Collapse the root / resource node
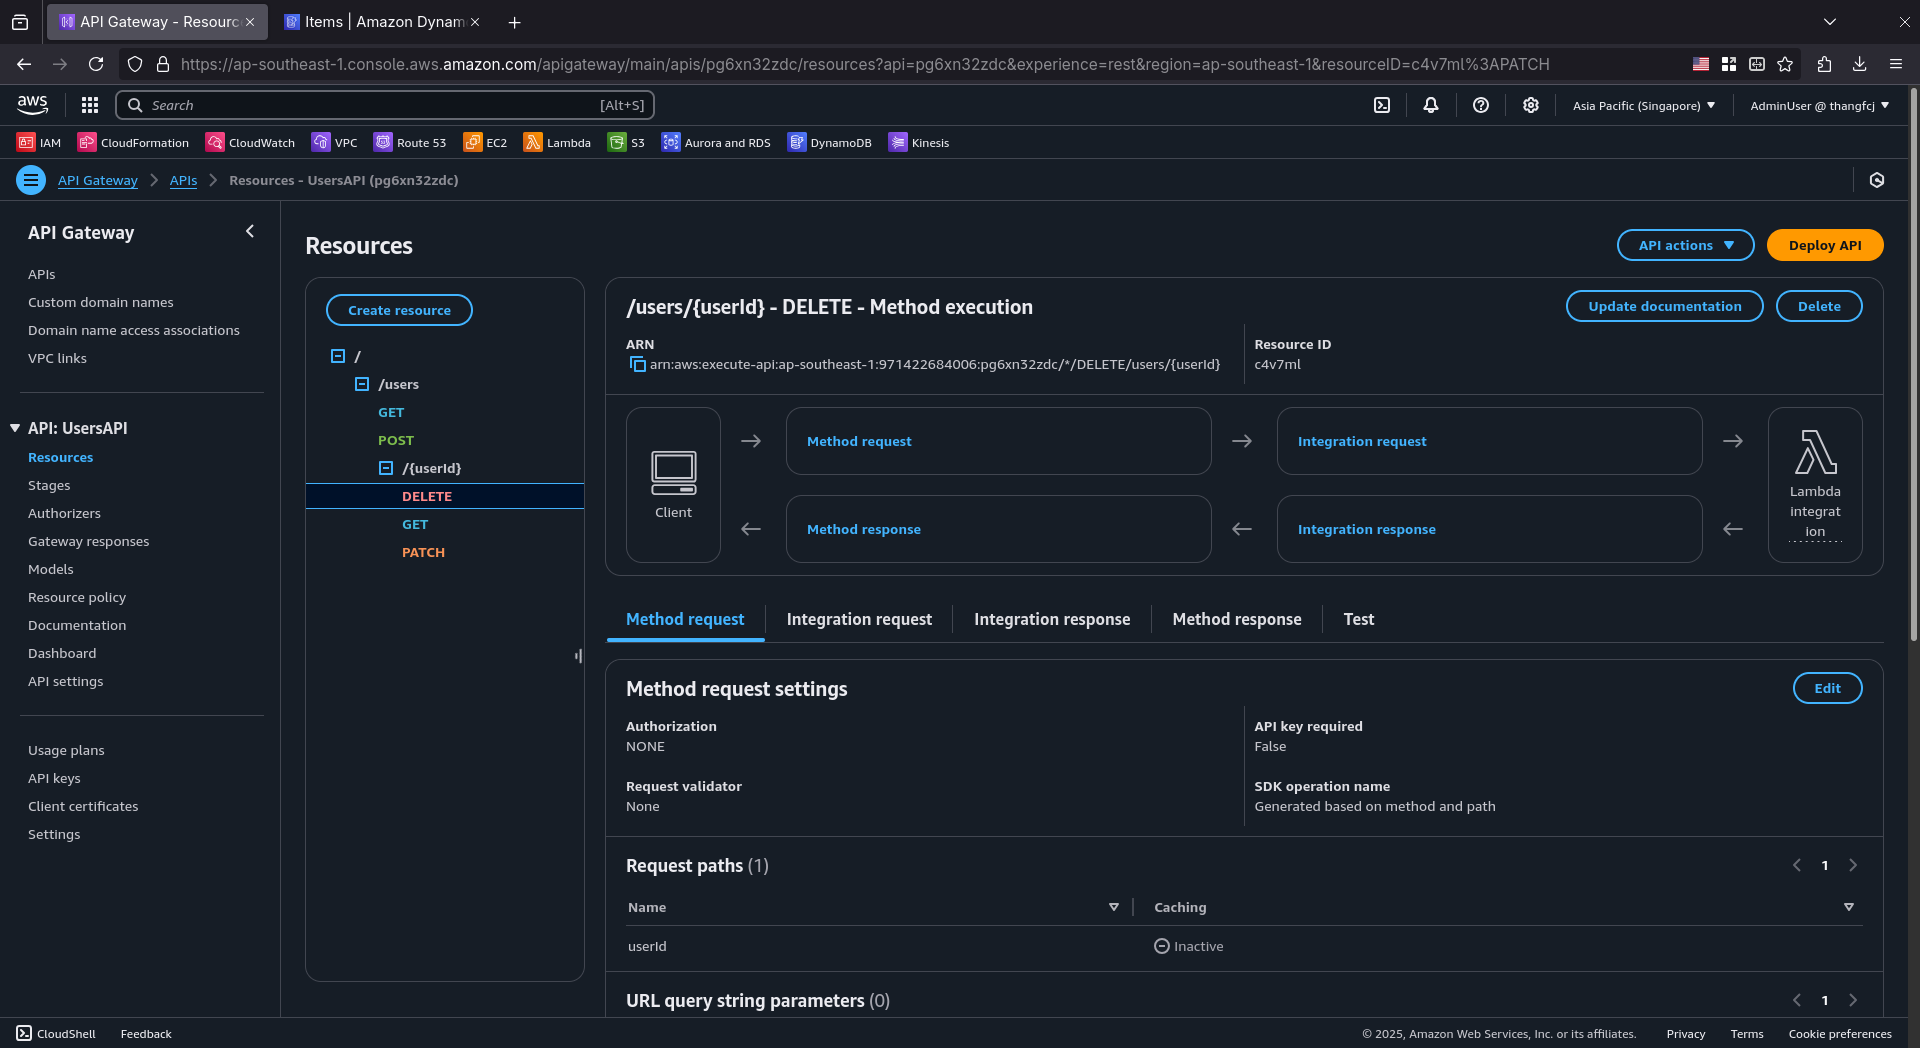 (338, 356)
